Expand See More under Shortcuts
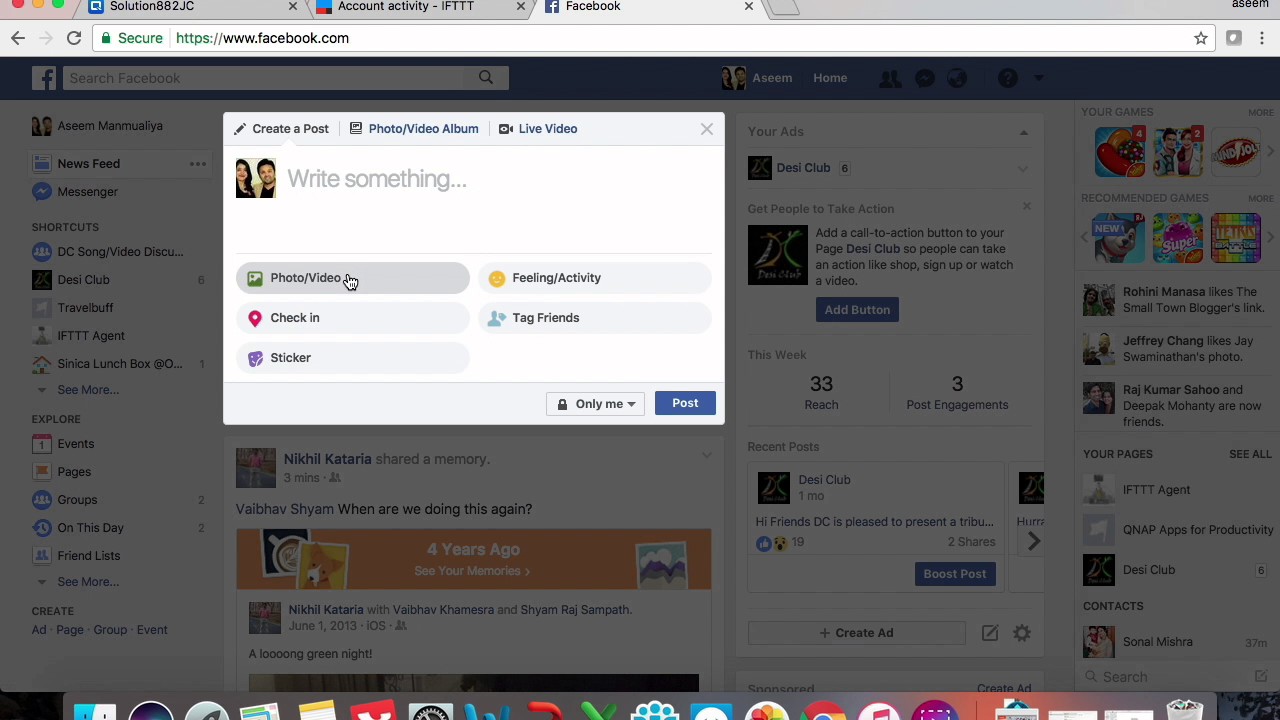Screen dimensions: 1280x720 click(x=87, y=390)
